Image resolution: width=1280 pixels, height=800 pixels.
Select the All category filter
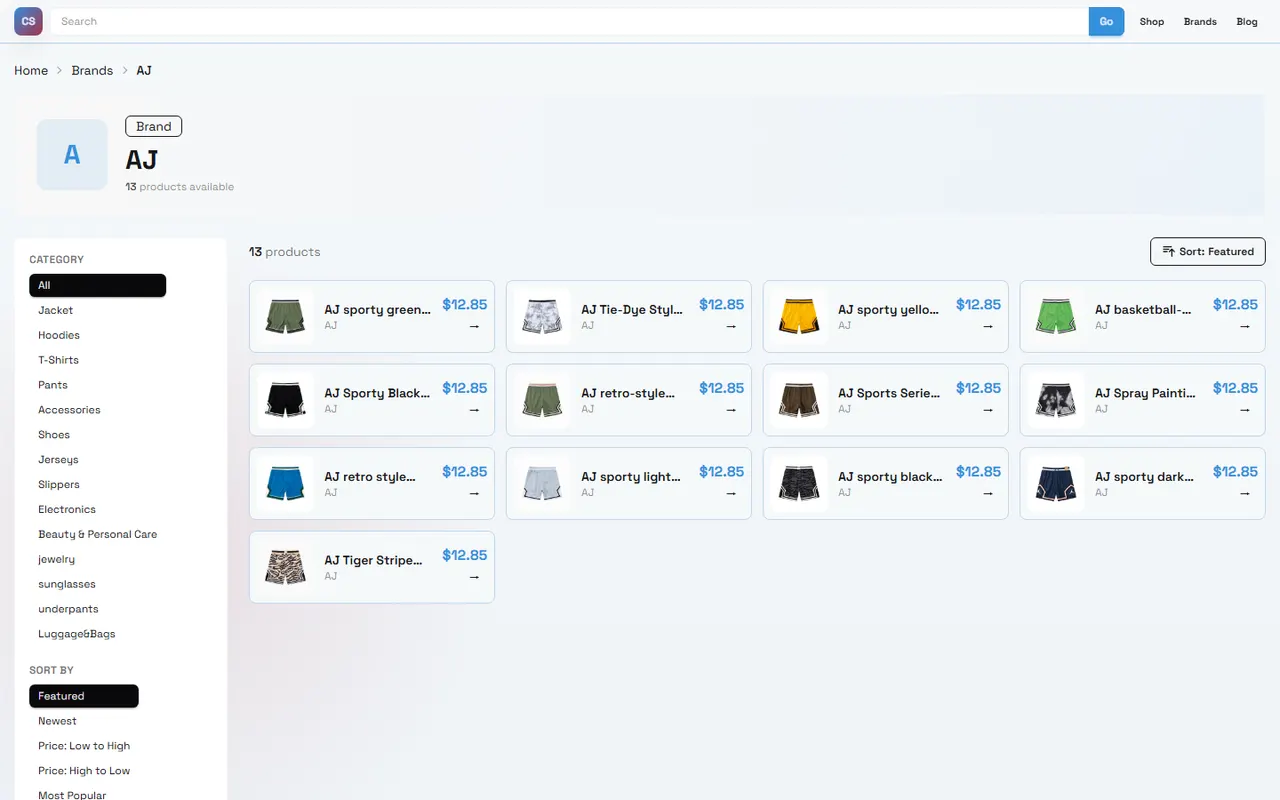[x=97, y=285]
